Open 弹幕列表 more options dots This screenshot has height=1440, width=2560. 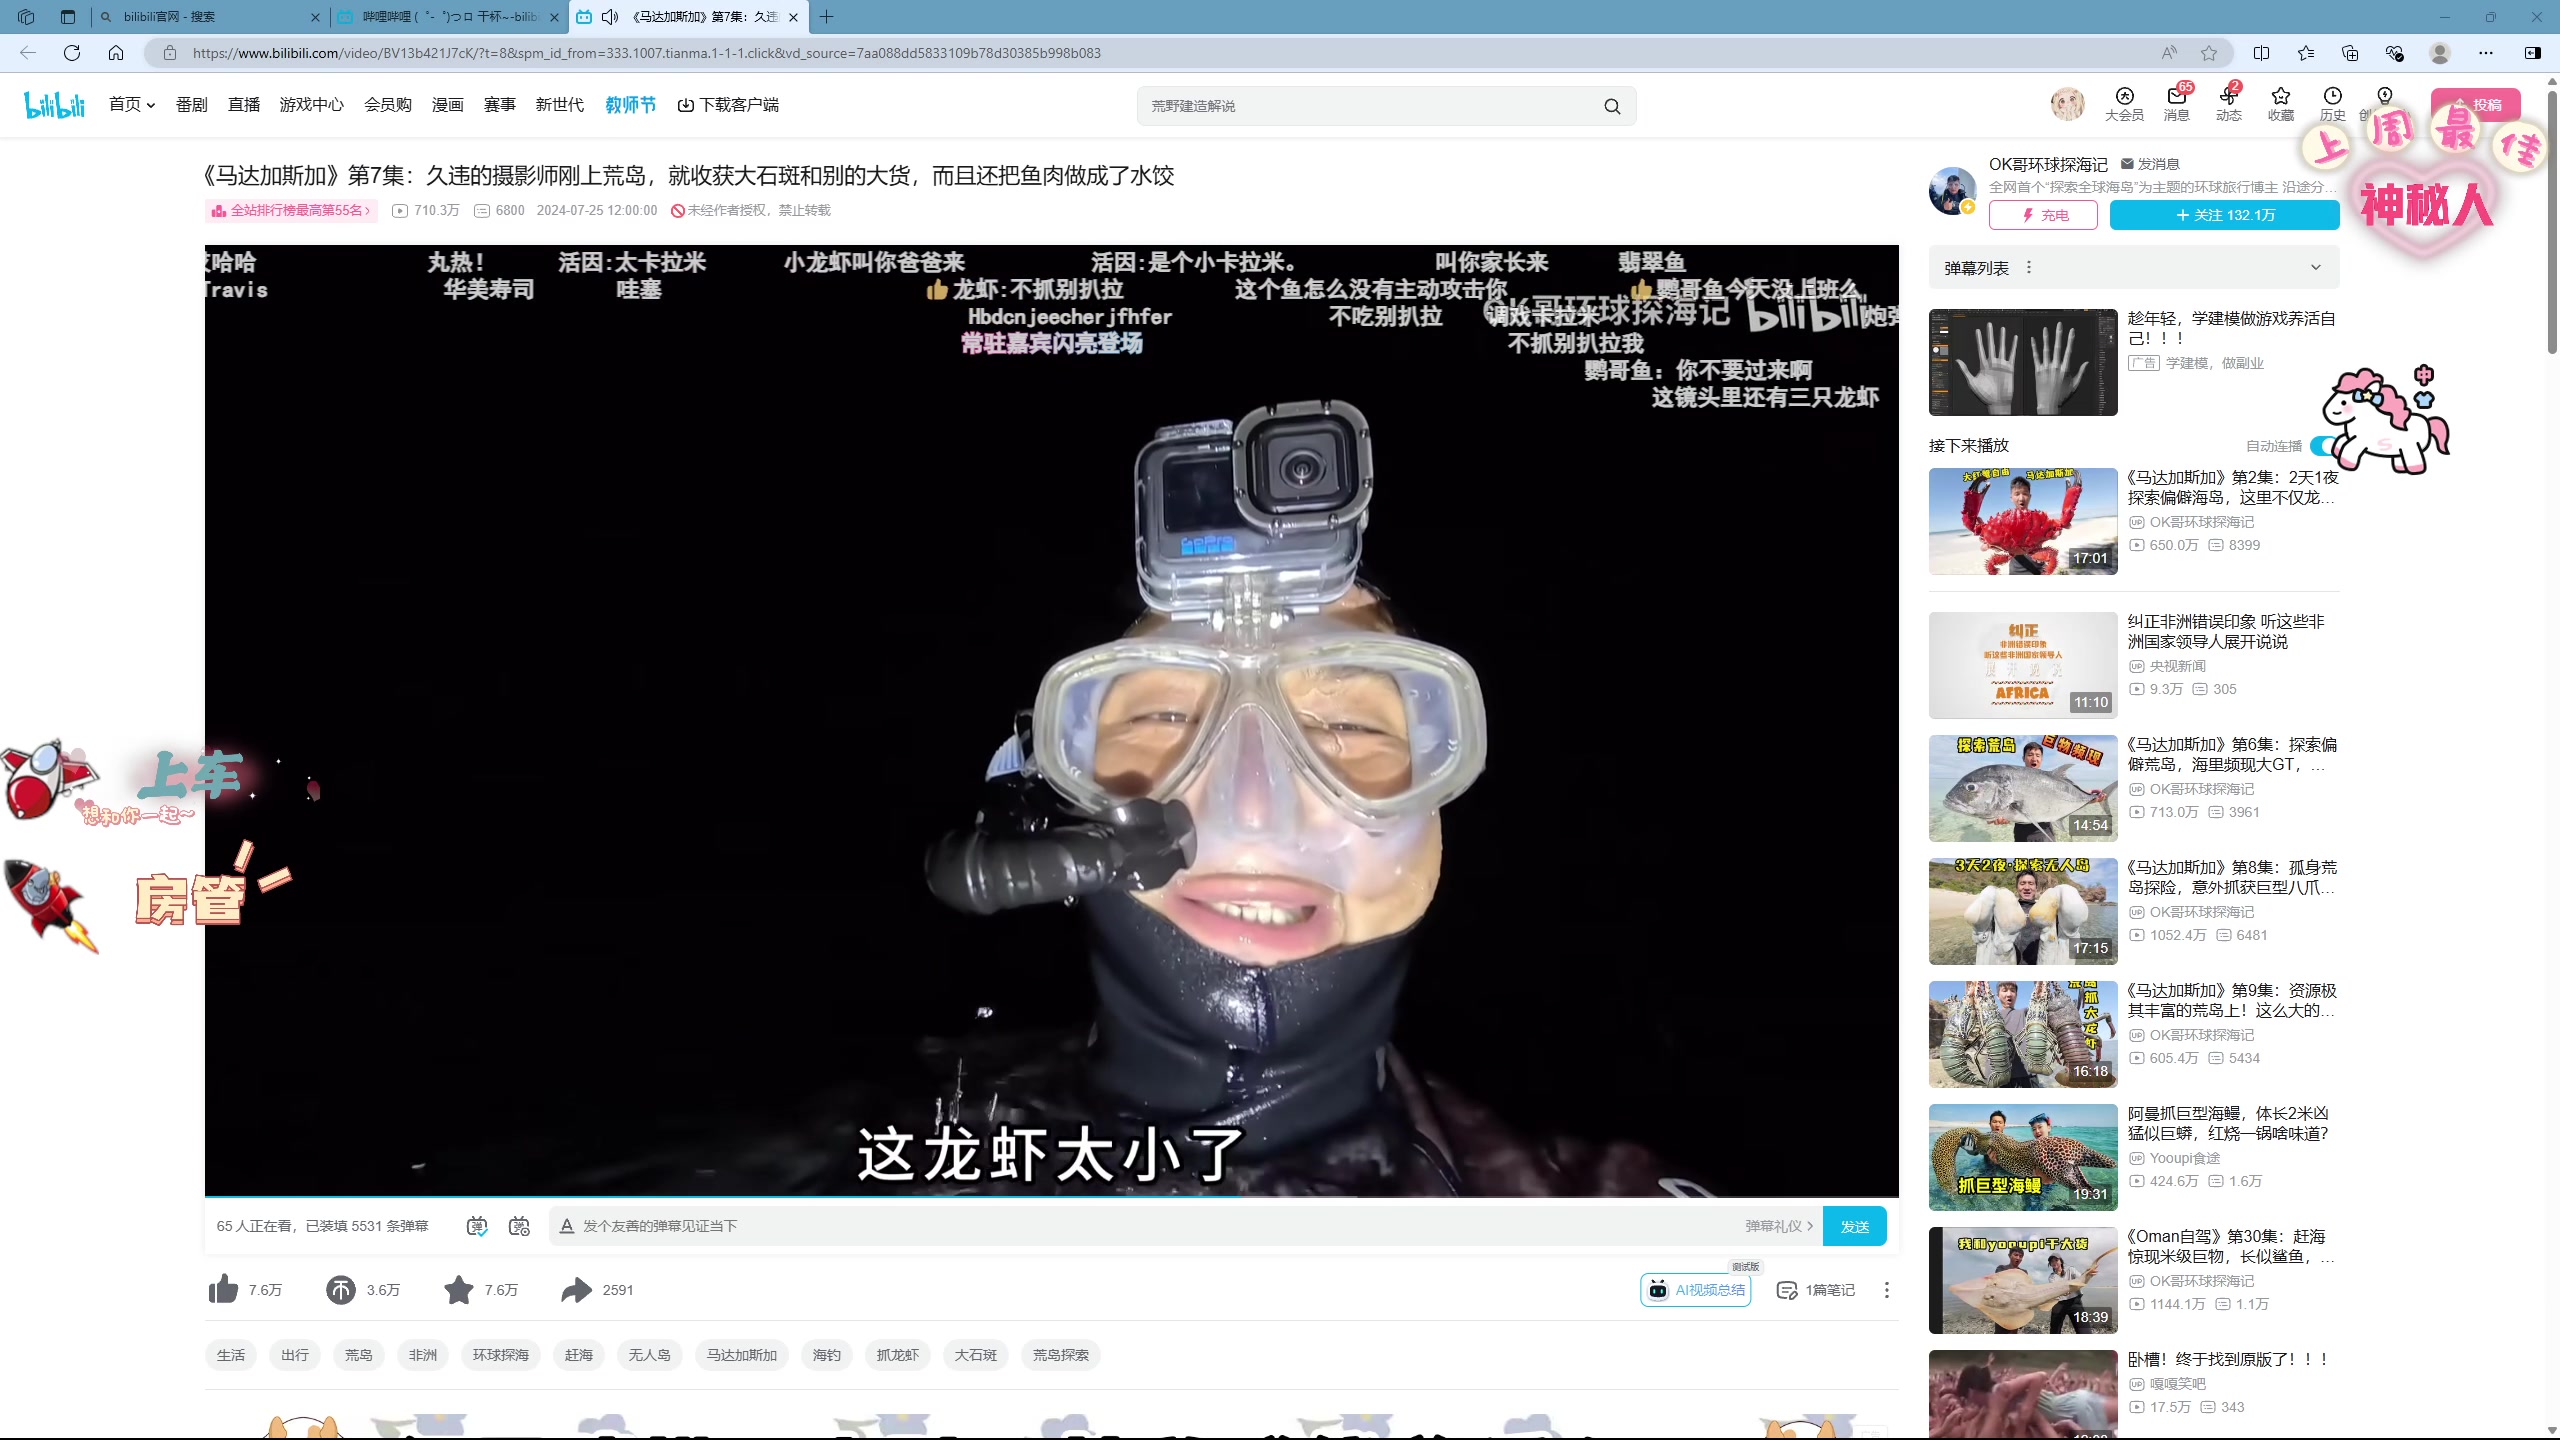pyautogui.click(x=2029, y=267)
